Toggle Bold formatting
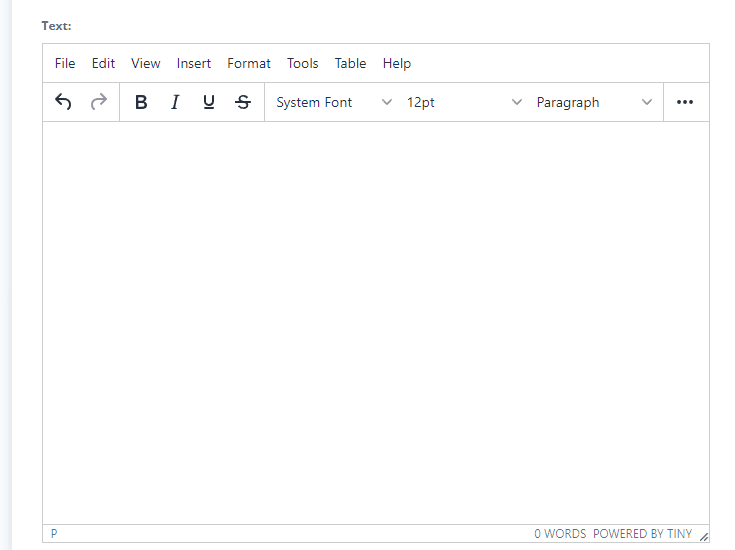 (x=141, y=102)
